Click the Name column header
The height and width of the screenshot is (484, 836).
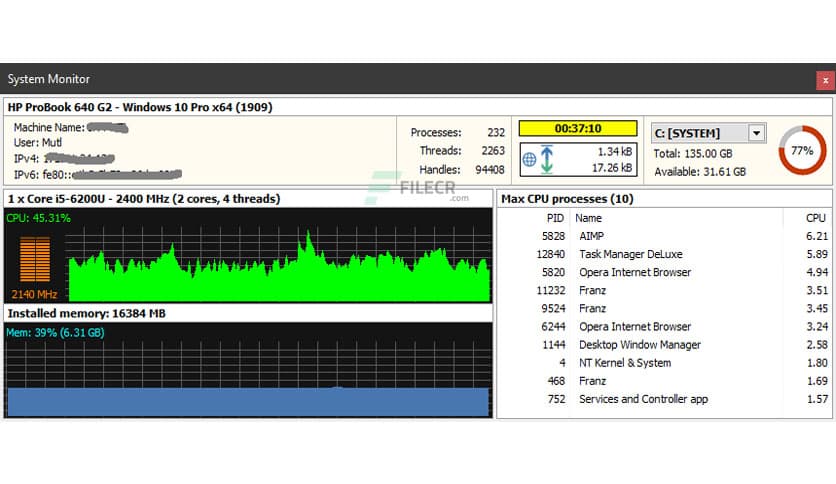[589, 218]
